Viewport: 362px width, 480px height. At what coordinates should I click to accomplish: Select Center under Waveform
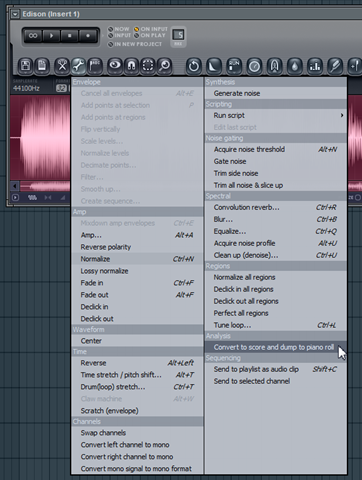click(x=137, y=341)
